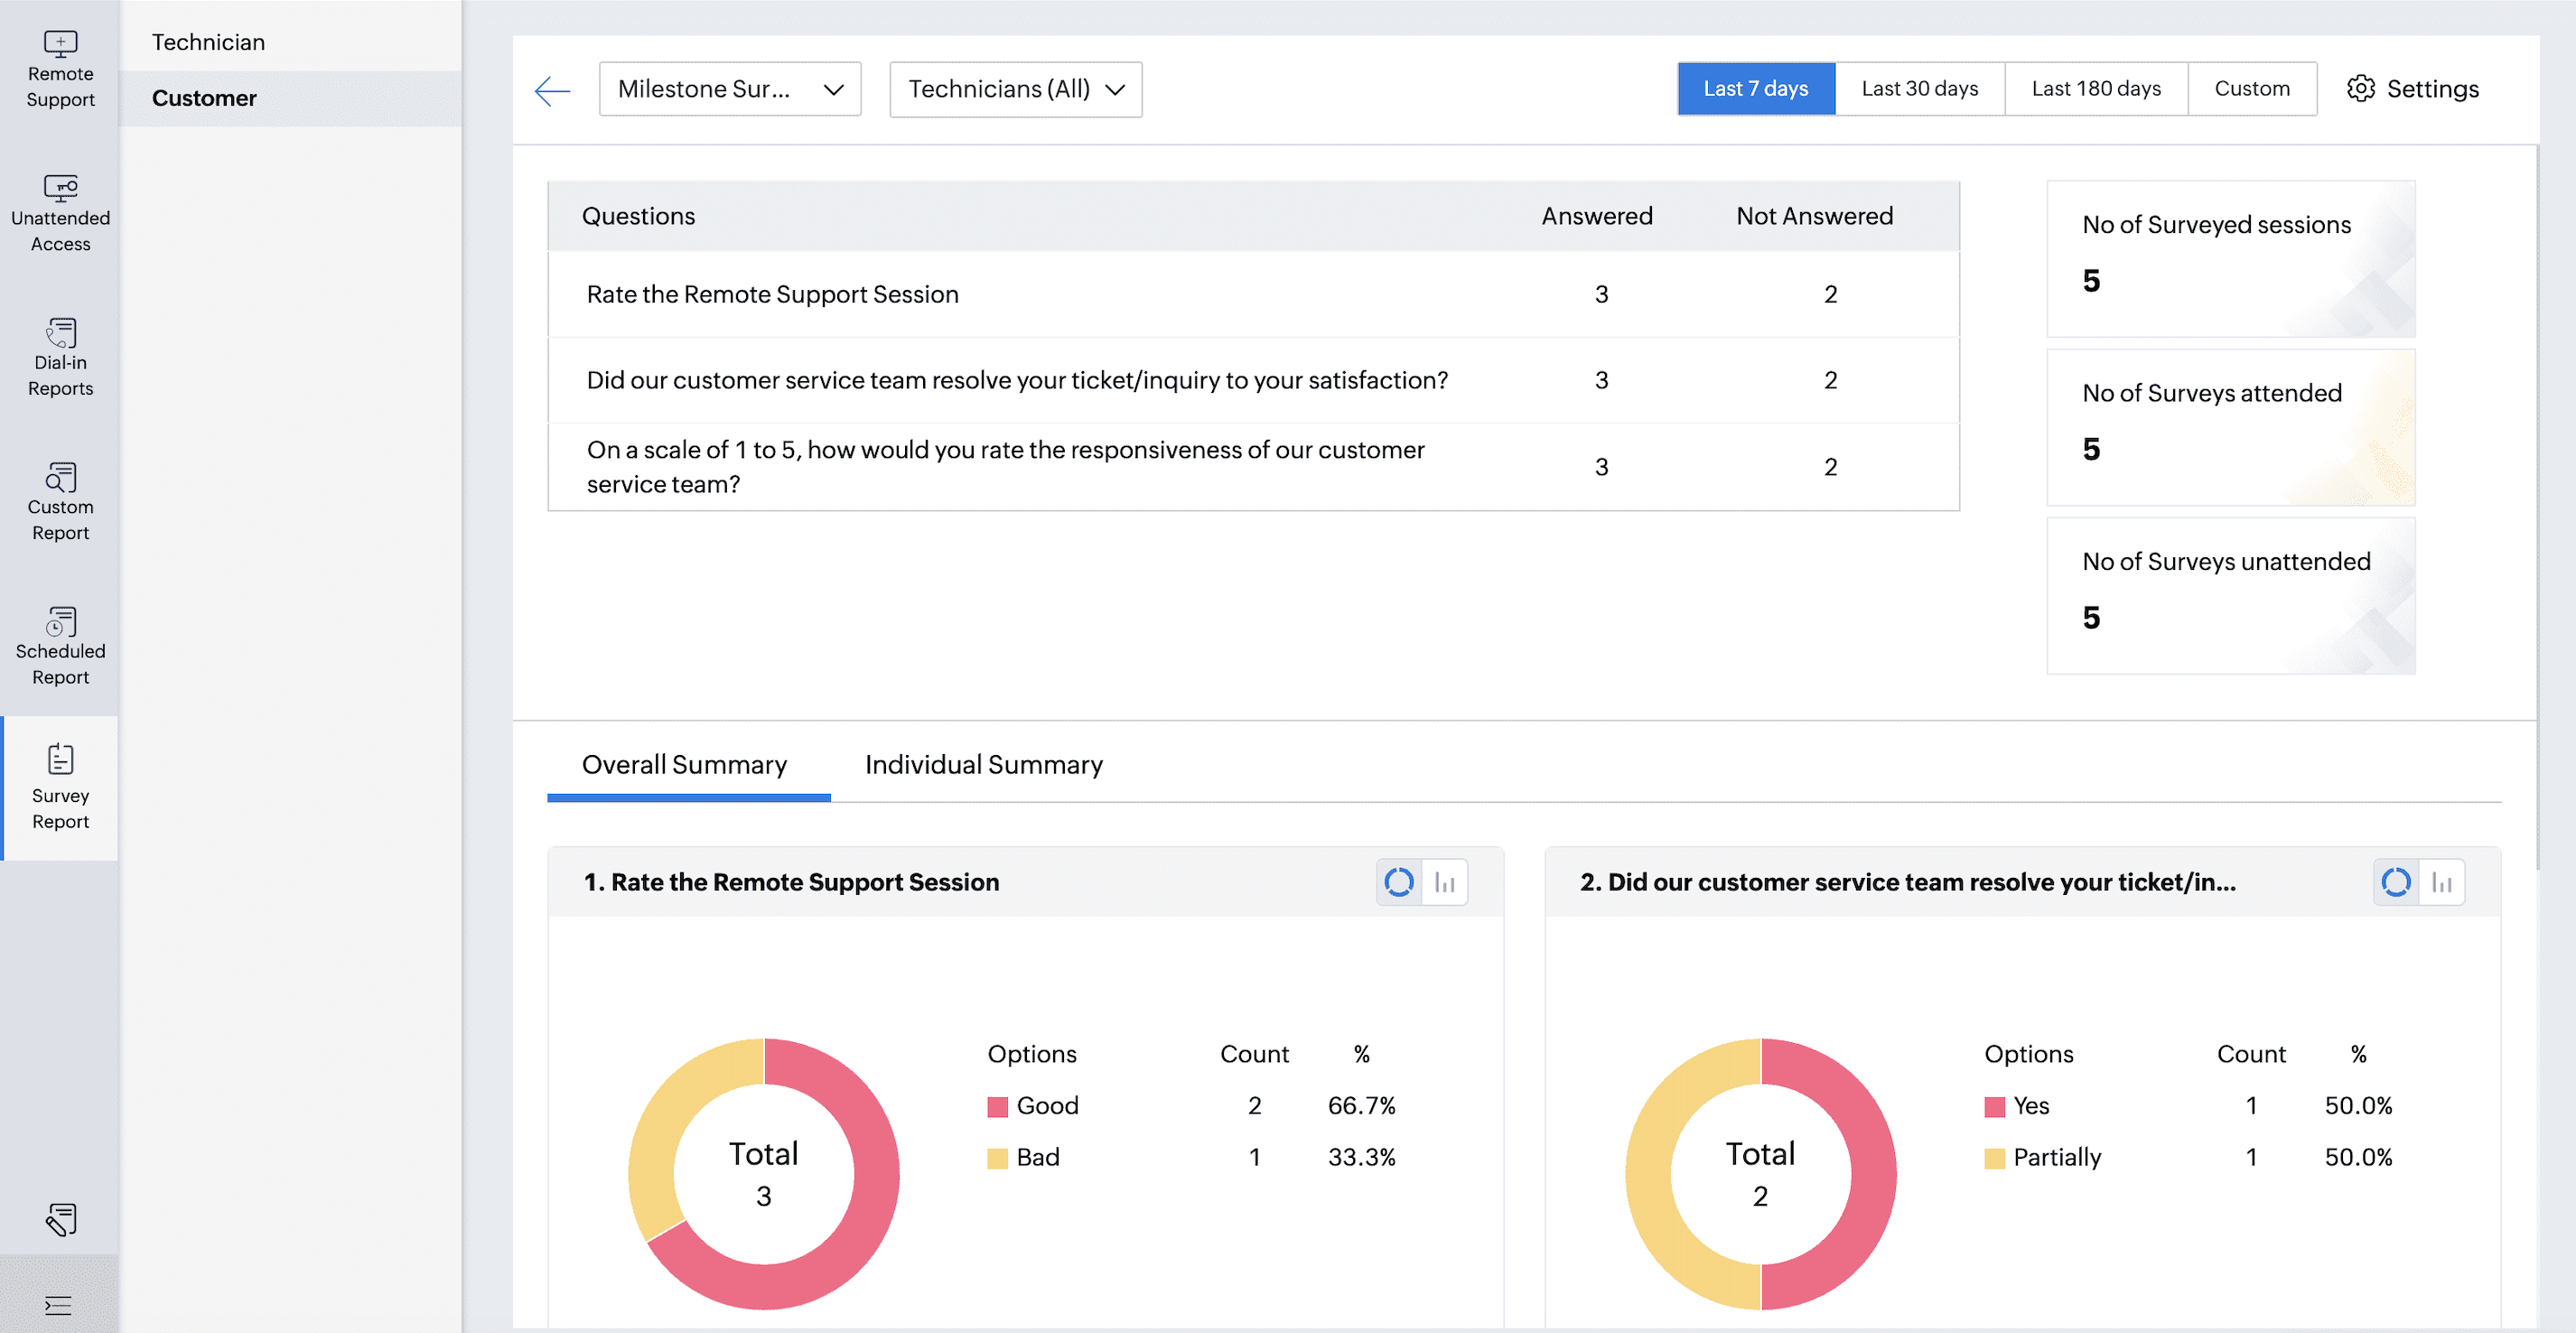2576x1333 pixels.
Task: Open Custom Report from the sidebar
Action: pos(60,502)
